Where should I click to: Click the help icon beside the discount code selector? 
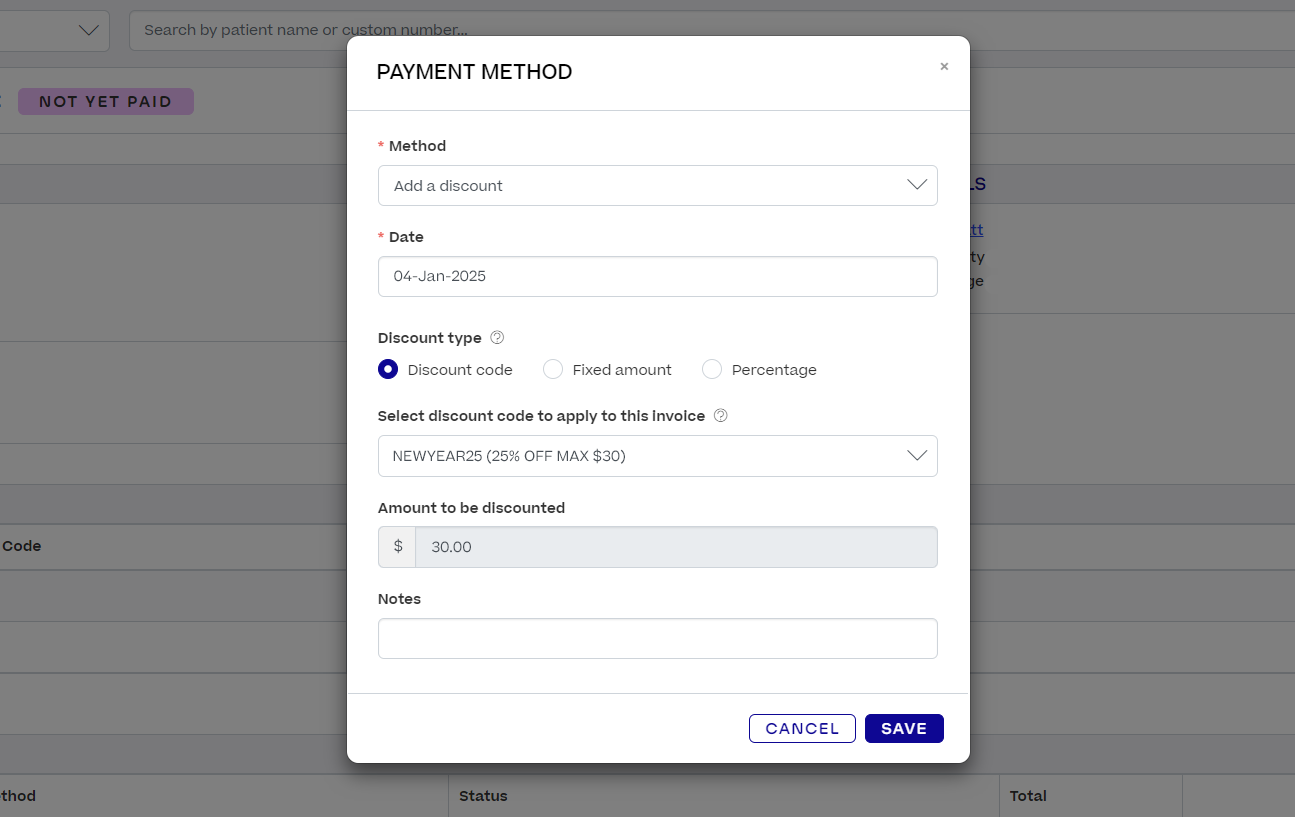click(x=720, y=415)
